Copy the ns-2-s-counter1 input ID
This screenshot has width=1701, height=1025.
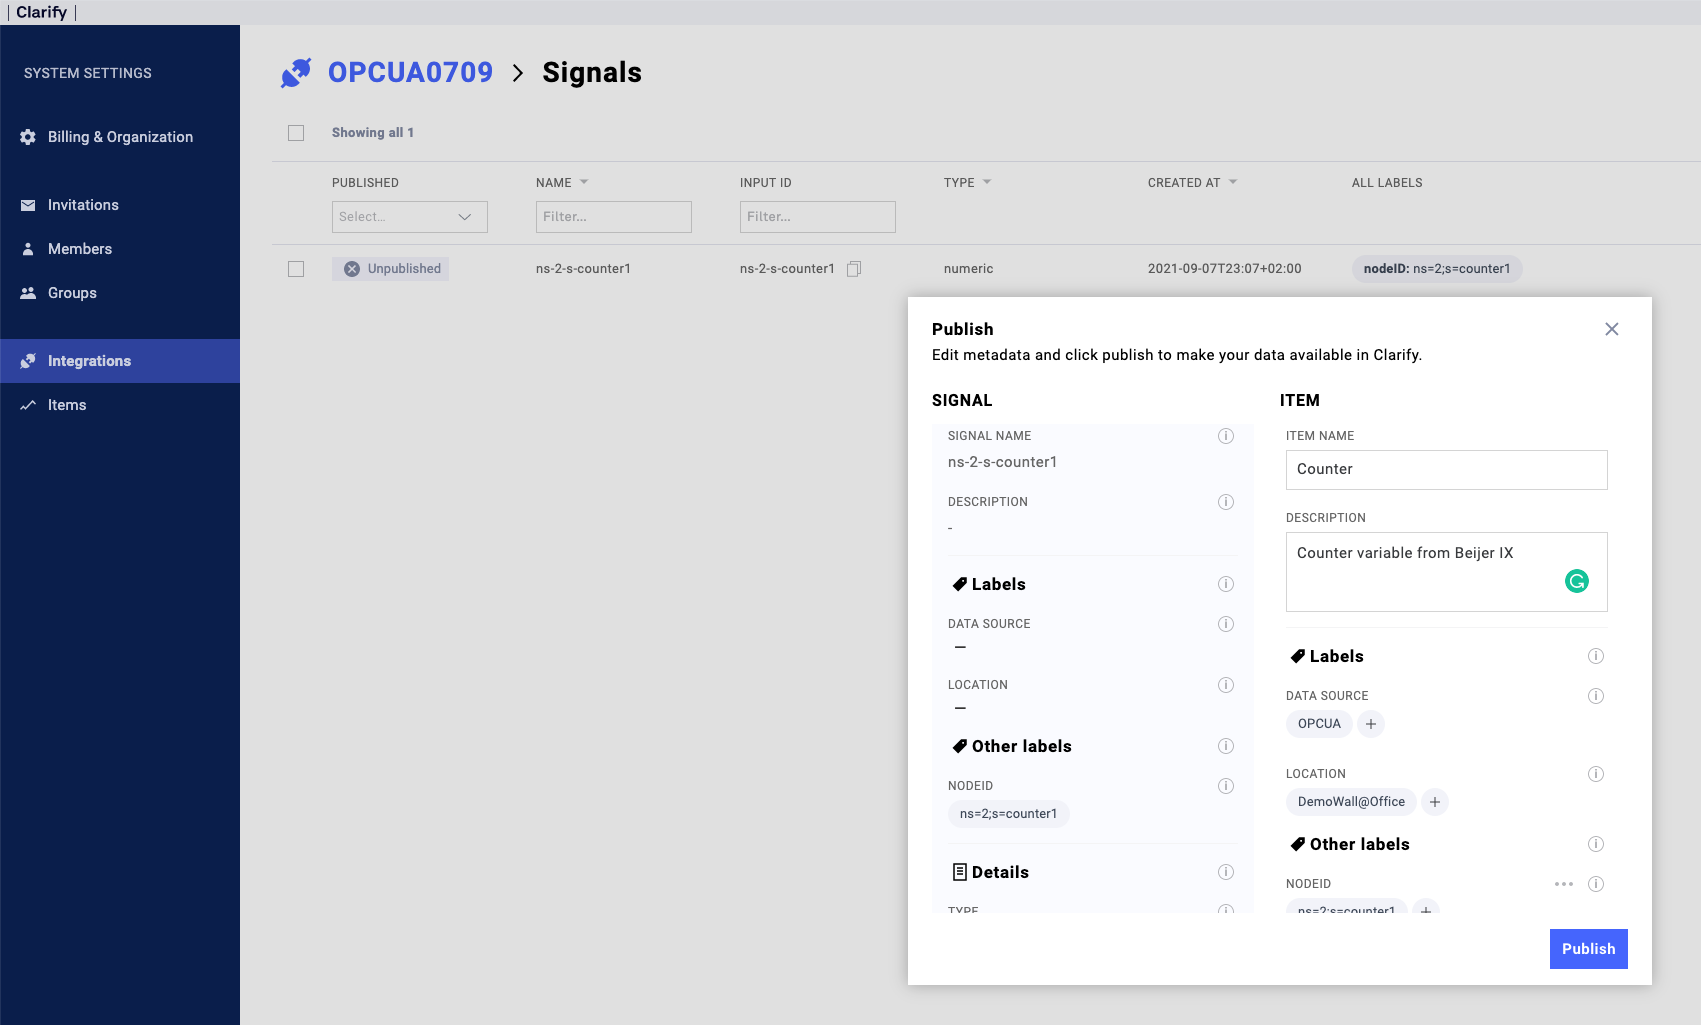click(854, 269)
